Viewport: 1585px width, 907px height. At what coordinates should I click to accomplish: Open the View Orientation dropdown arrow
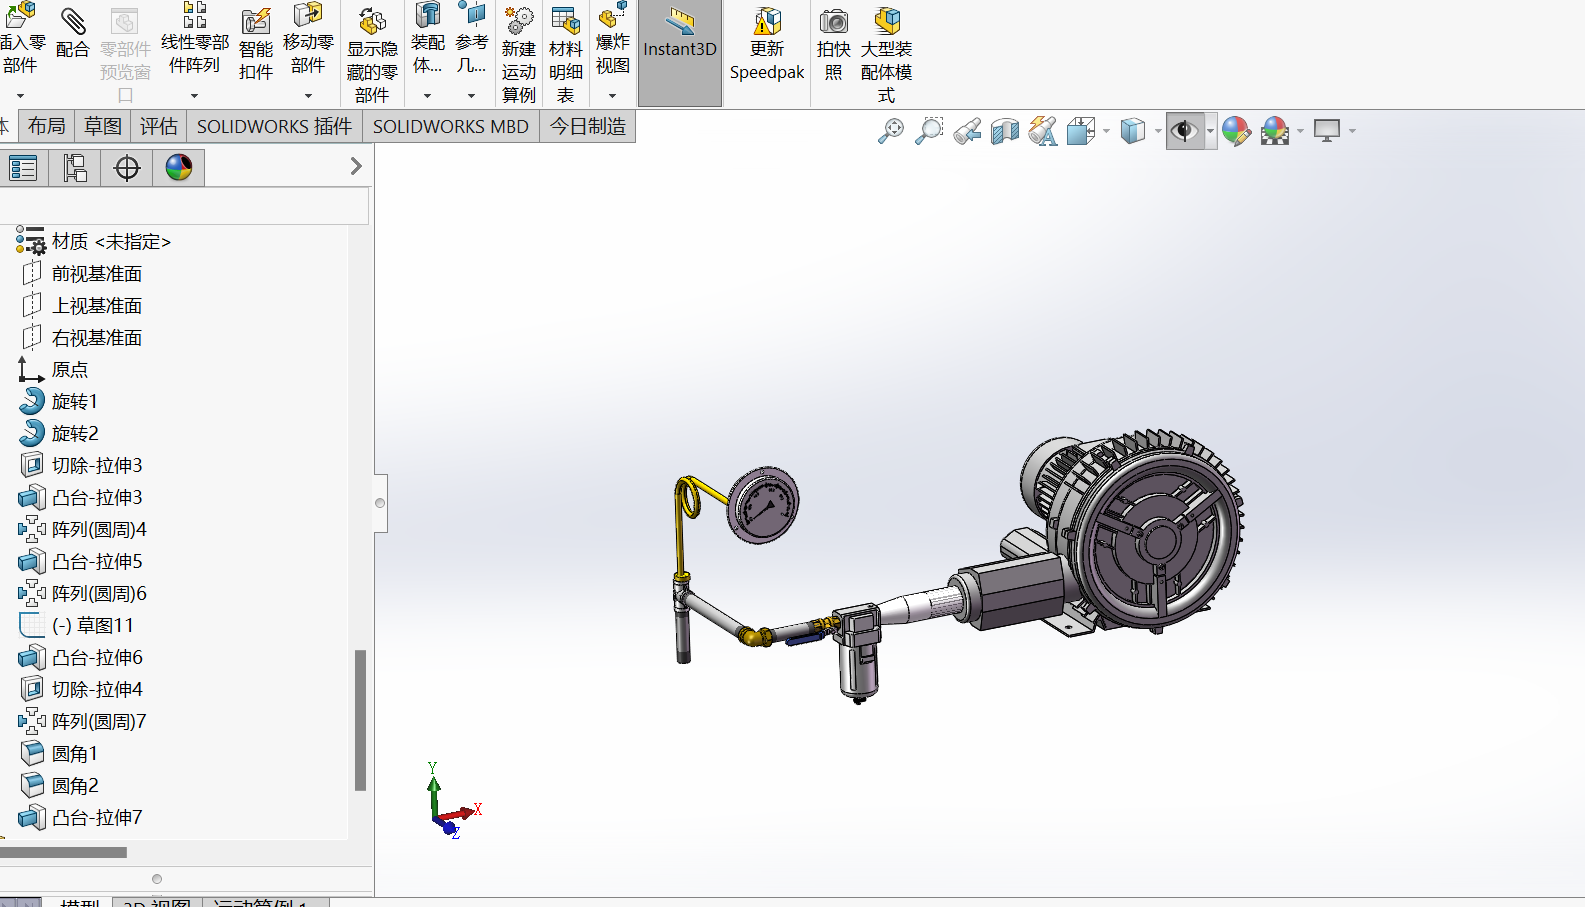pos(1106,131)
